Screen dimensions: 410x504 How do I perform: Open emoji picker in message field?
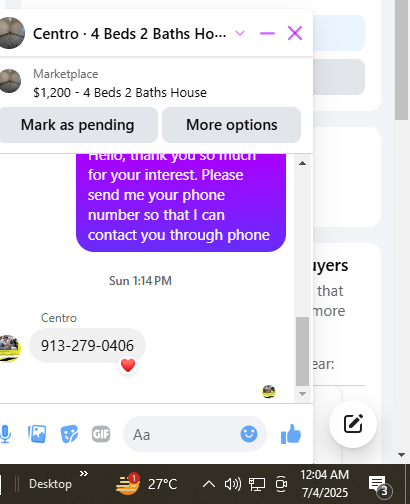click(249, 434)
